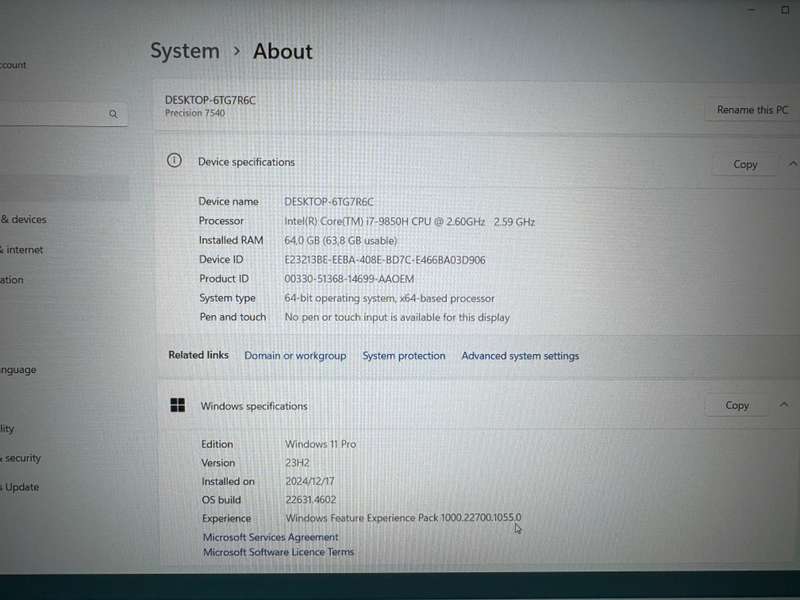Select sidebar item ending in 'ation'
The width and height of the screenshot is (800, 600).
tap(12, 280)
